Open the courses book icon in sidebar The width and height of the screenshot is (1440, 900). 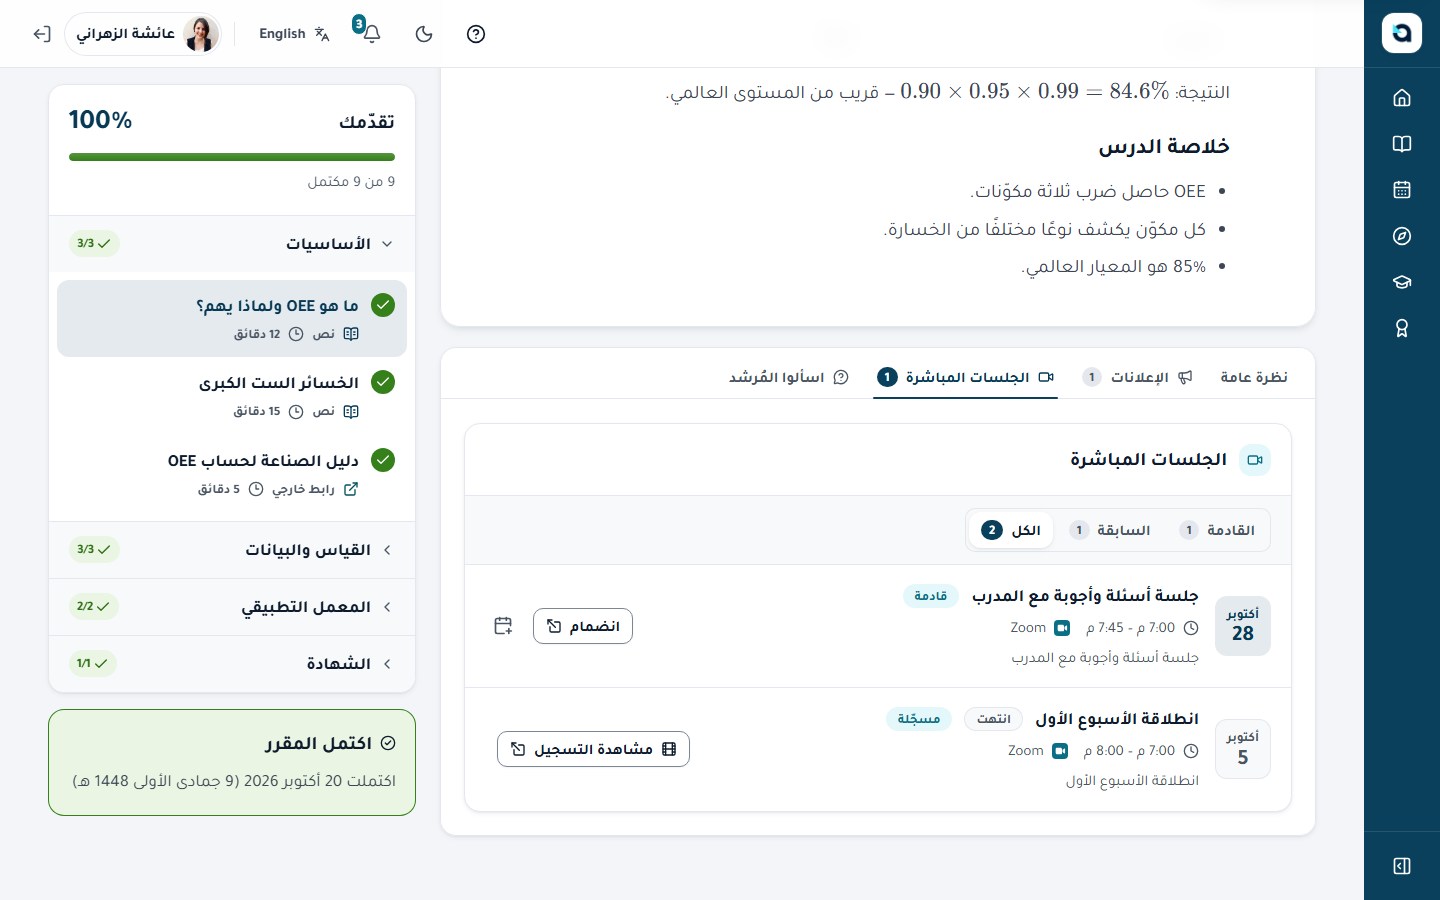tap(1402, 144)
